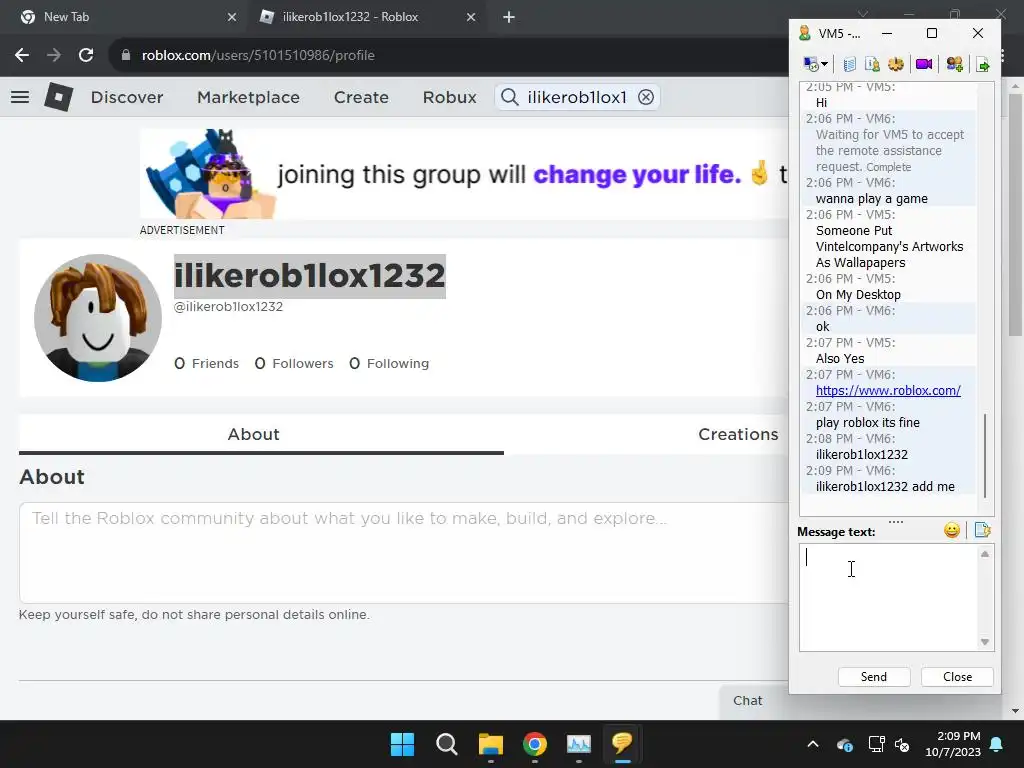Open the 0 Friends list
Viewport: 1024px width, 768px height.
(206, 363)
